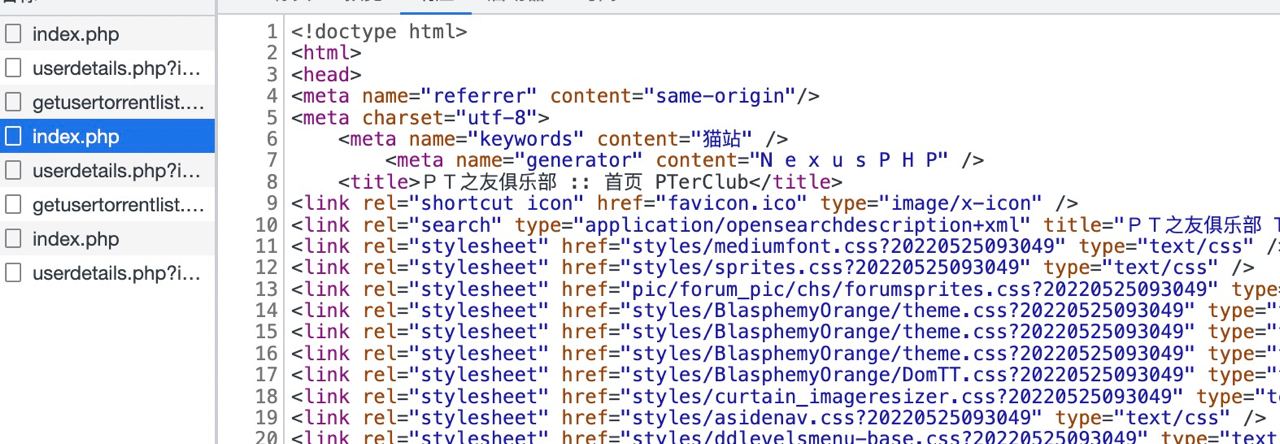Click the doctype html declaration on line 1

pos(379,31)
